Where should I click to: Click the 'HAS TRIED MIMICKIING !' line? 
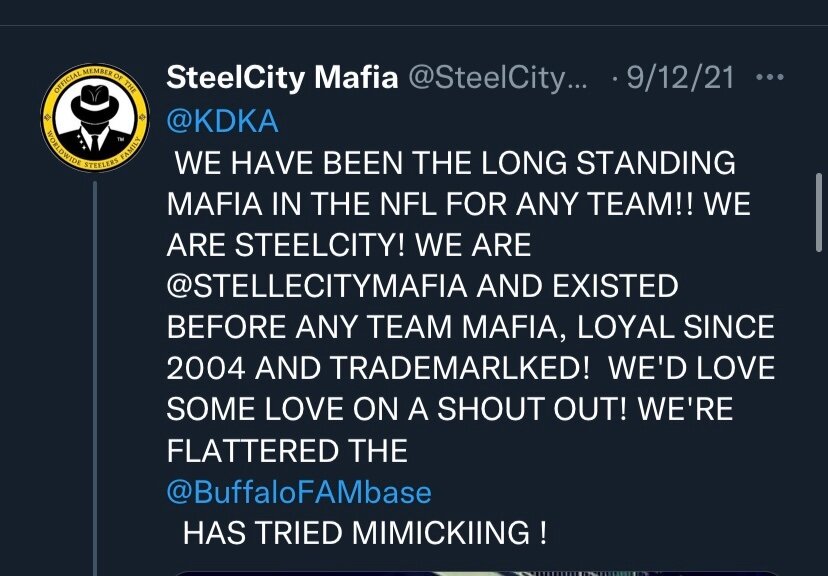pyautogui.click(x=365, y=533)
